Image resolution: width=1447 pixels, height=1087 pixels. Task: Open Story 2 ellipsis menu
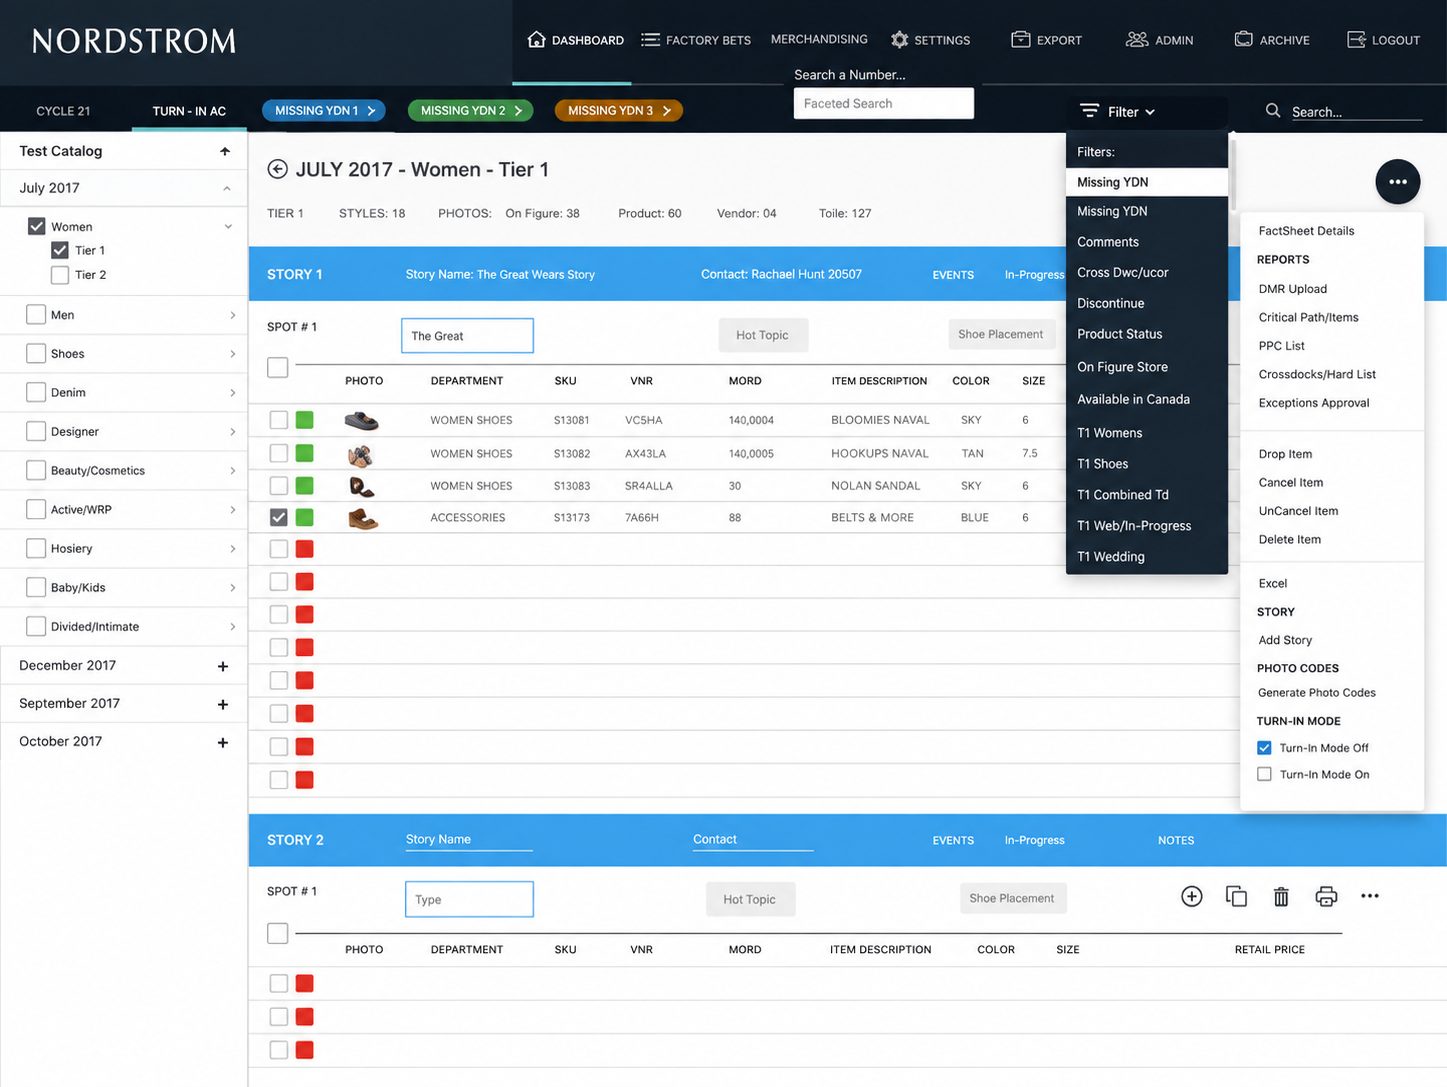click(x=1370, y=896)
